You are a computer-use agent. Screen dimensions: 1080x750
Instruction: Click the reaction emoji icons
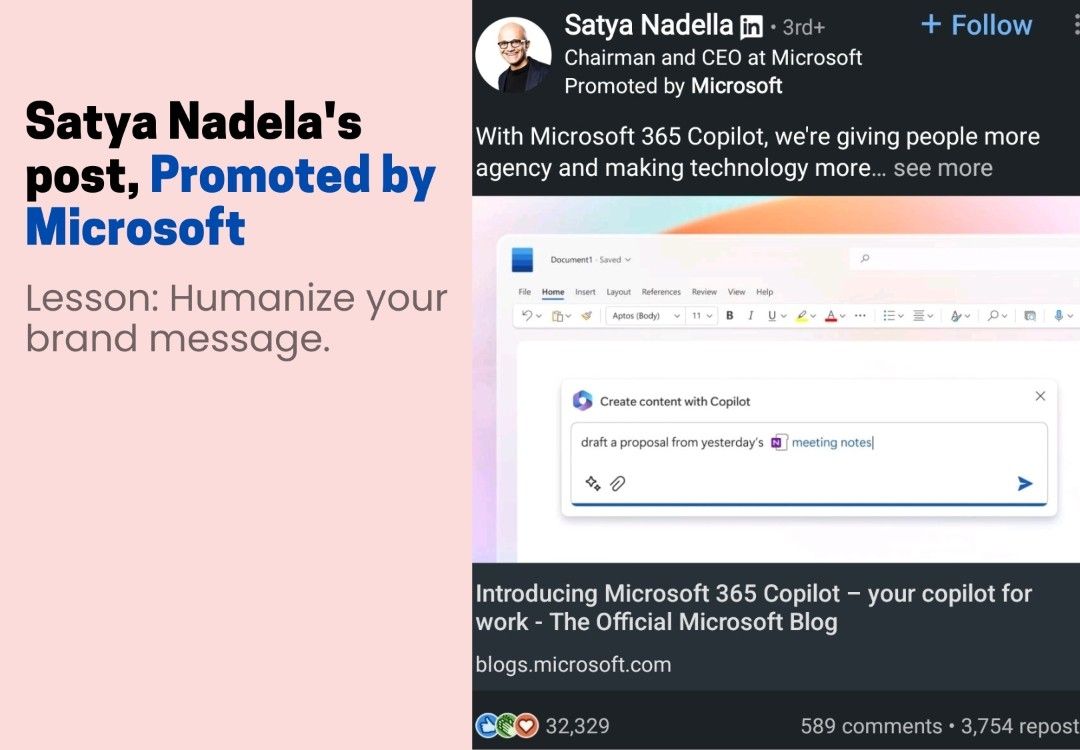(x=507, y=726)
